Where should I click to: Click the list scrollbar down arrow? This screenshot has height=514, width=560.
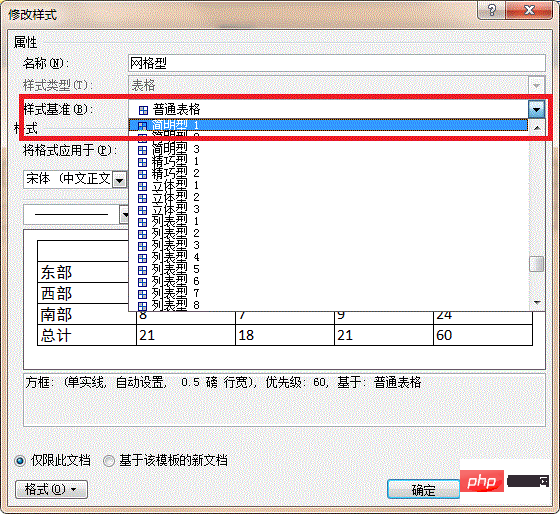536,303
